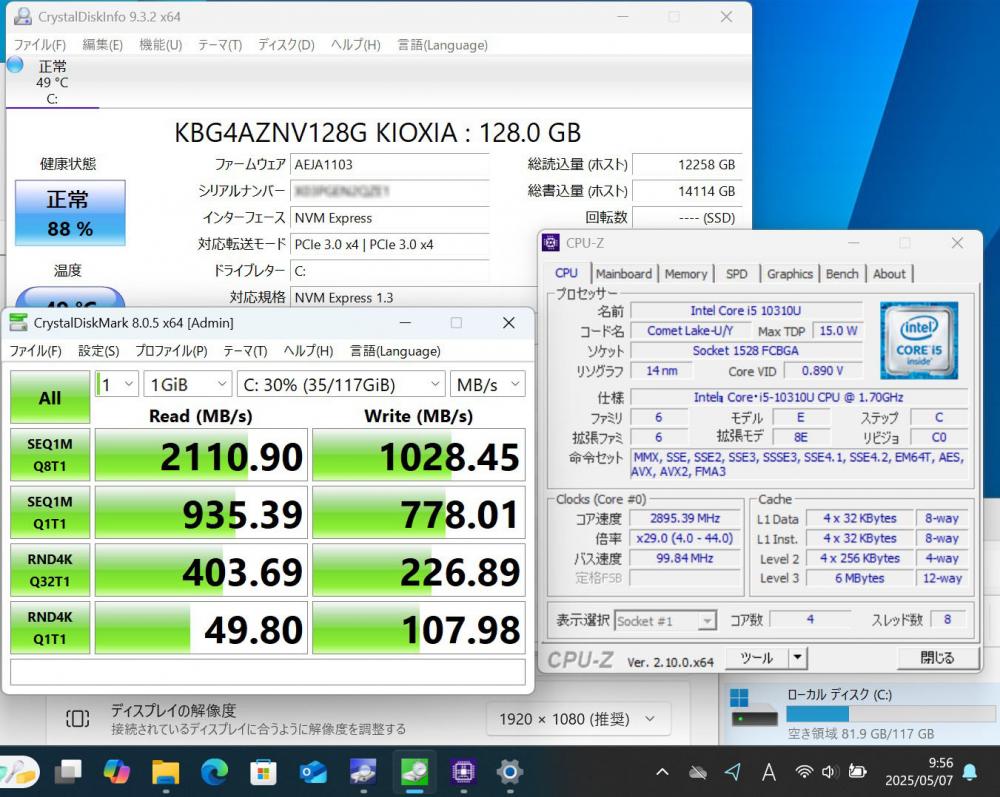This screenshot has height=797, width=1000.
Task: Click the CrystalDiskMark comment input field
Action: coord(267,671)
